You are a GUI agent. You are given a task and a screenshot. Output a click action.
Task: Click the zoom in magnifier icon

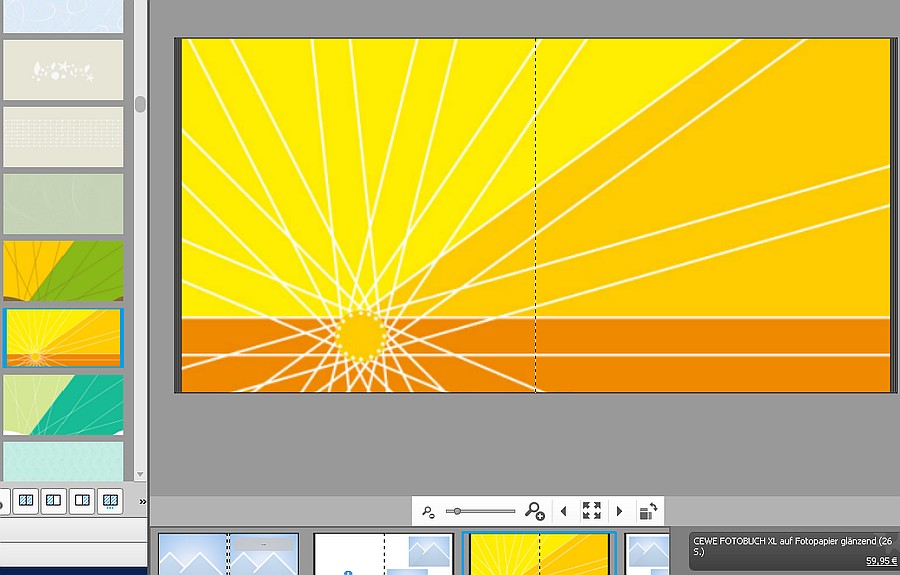[534, 511]
